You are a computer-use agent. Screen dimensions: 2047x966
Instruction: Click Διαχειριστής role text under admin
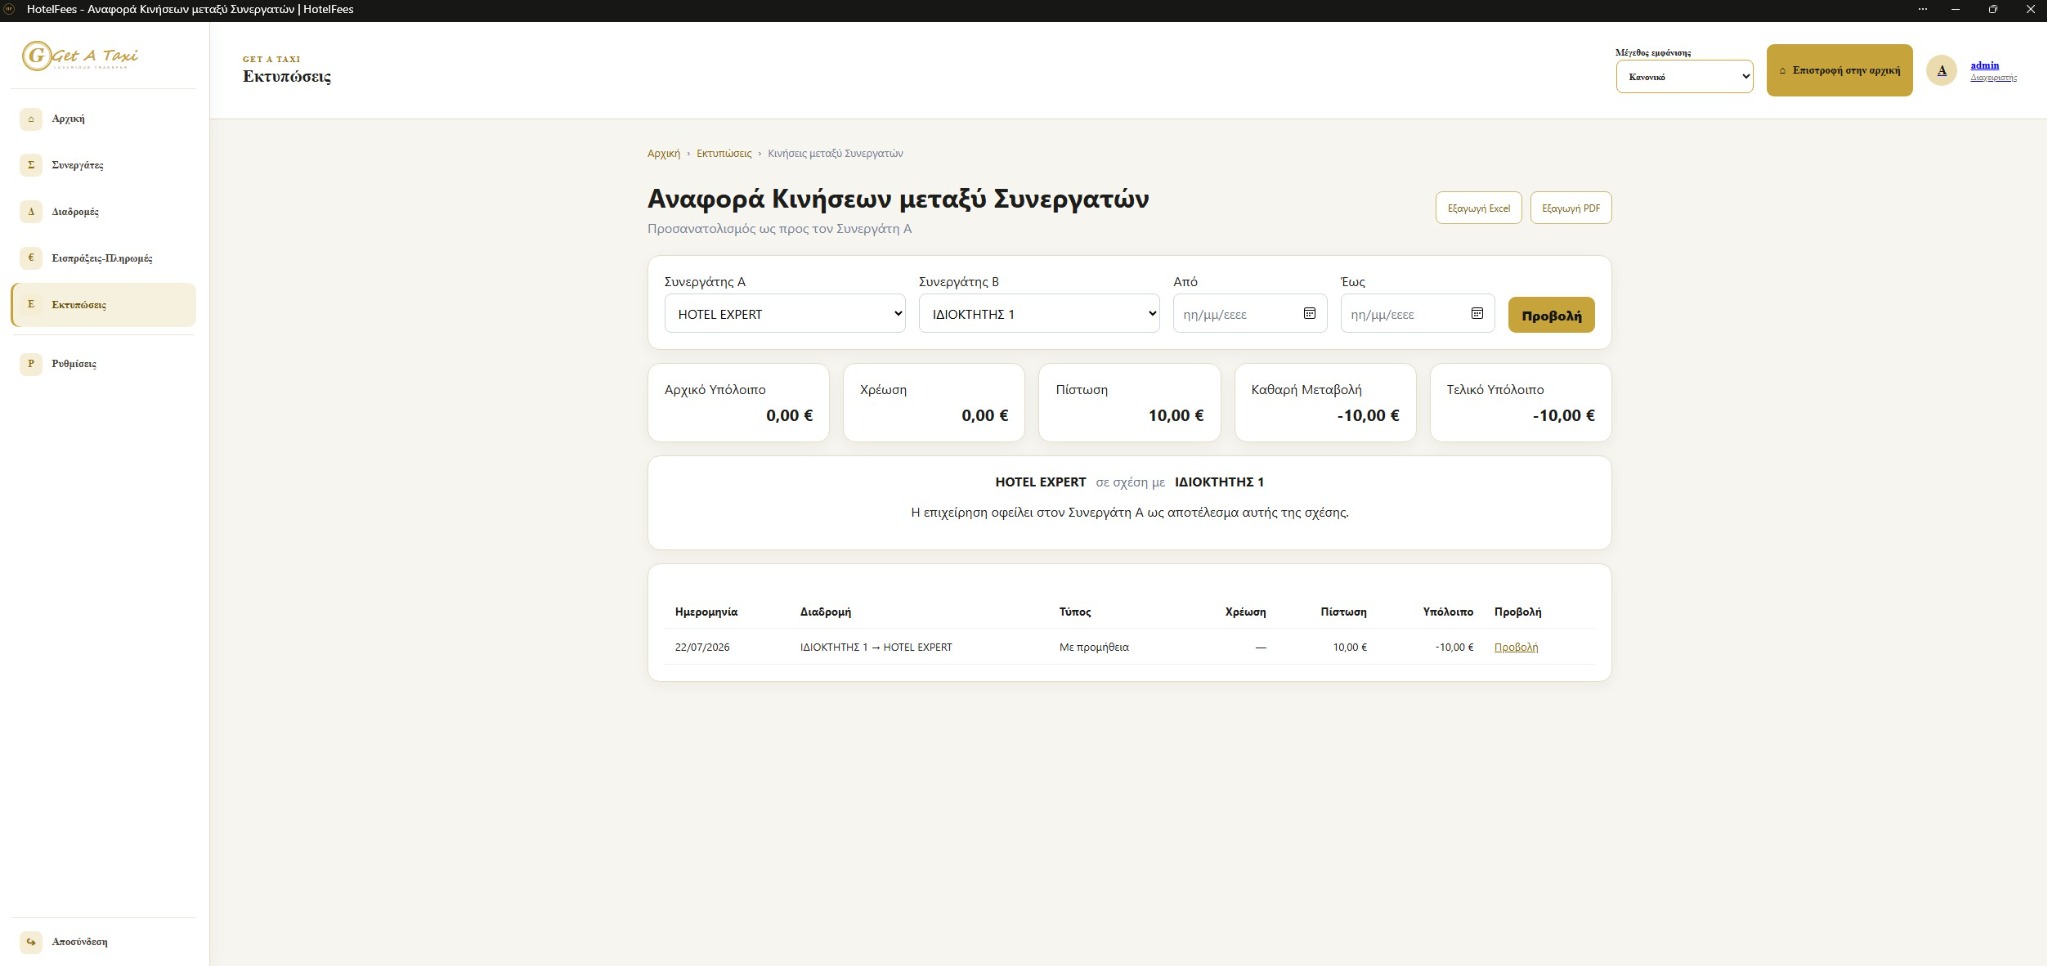(1993, 78)
